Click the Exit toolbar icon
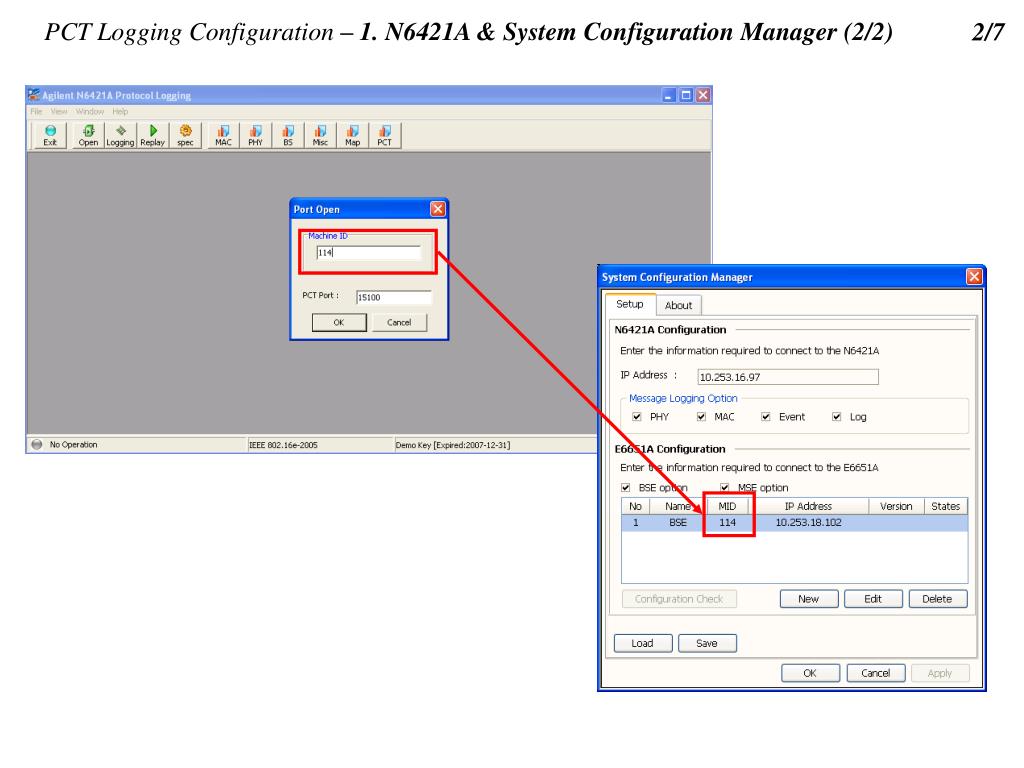 point(50,135)
